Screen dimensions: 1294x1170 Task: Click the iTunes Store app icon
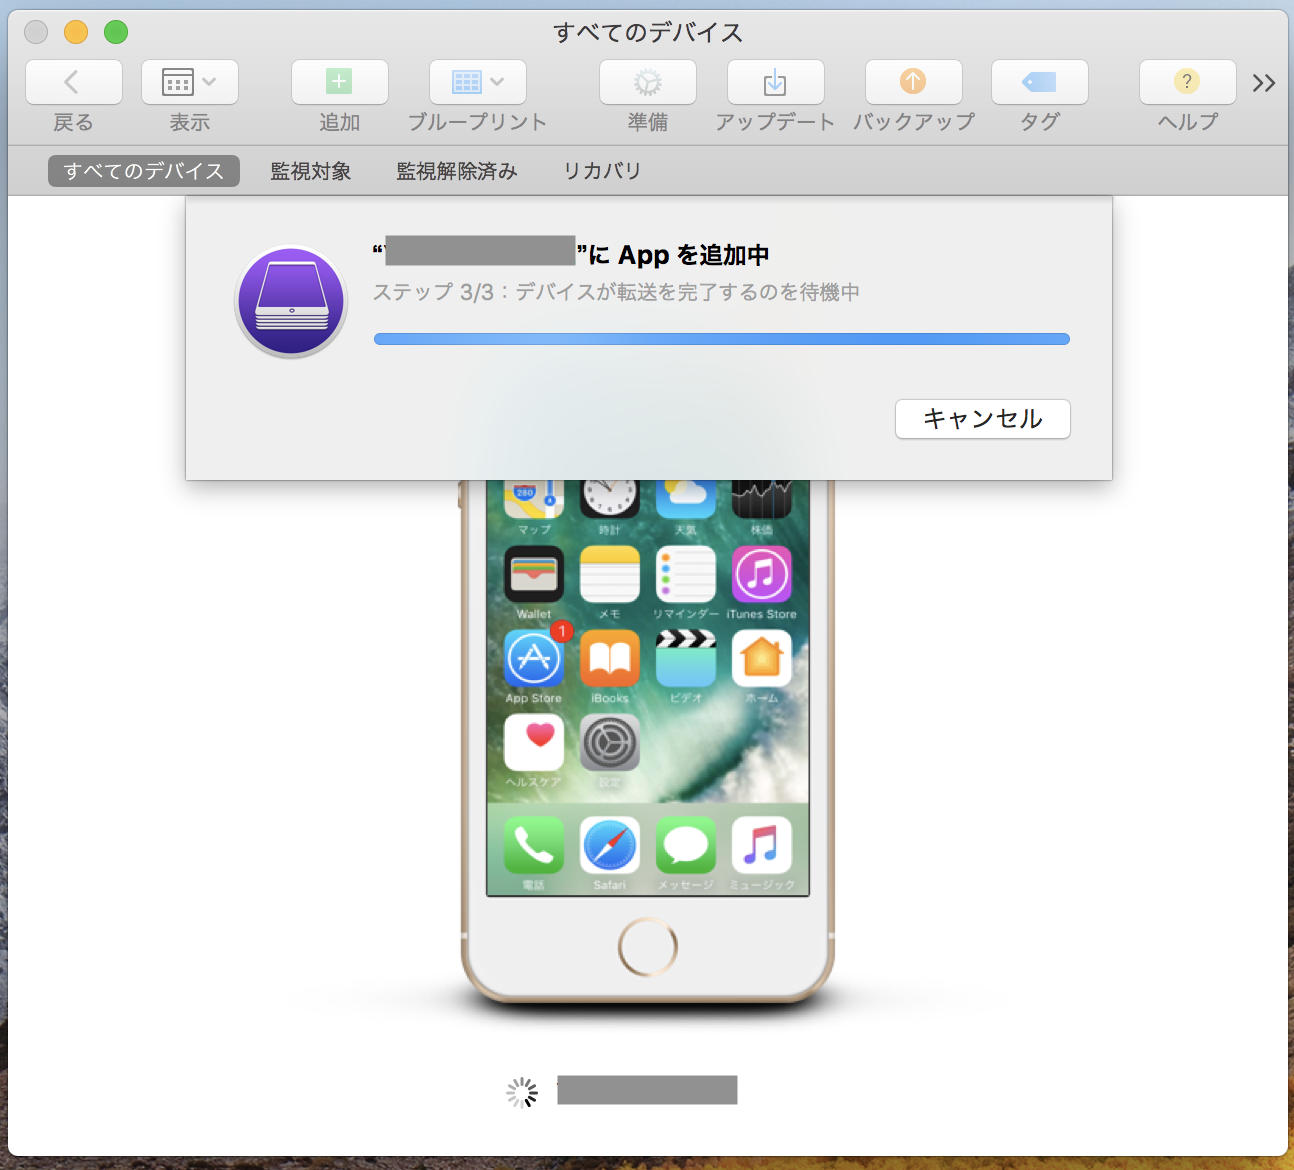pyautogui.click(x=762, y=574)
